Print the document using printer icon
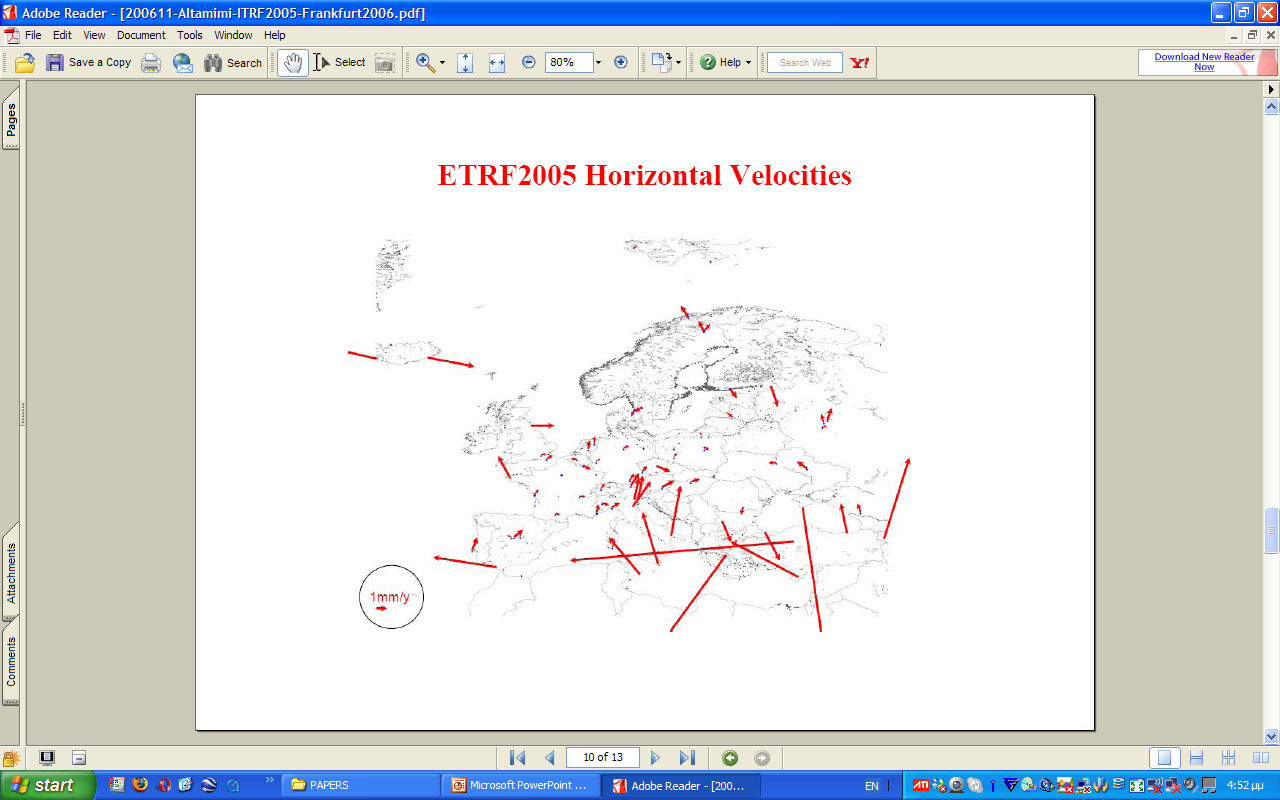The width and height of the screenshot is (1280, 800). [151, 62]
